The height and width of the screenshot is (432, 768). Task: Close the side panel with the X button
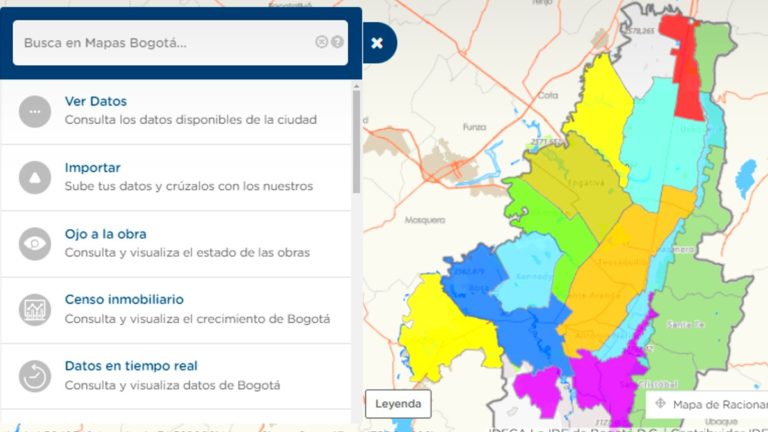click(x=377, y=43)
